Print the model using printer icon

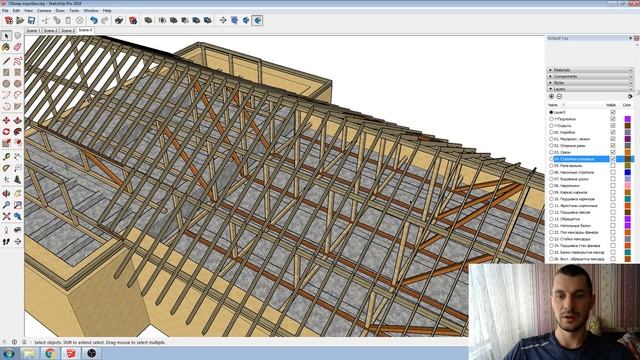click(119, 20)
